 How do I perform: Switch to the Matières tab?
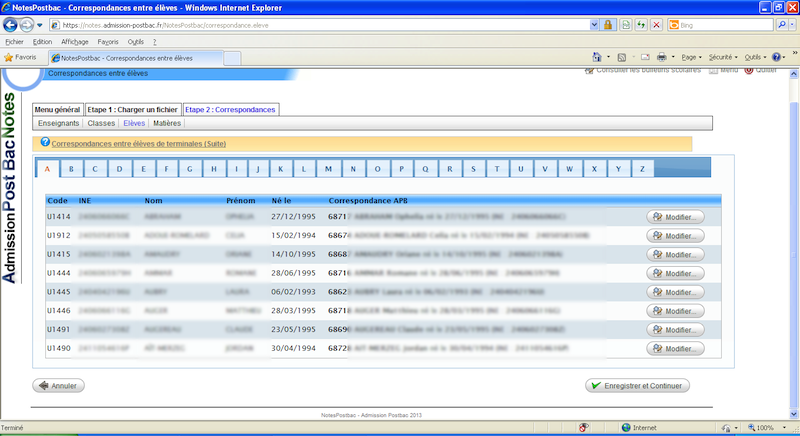pyautogui.click(x=167, y=123)
